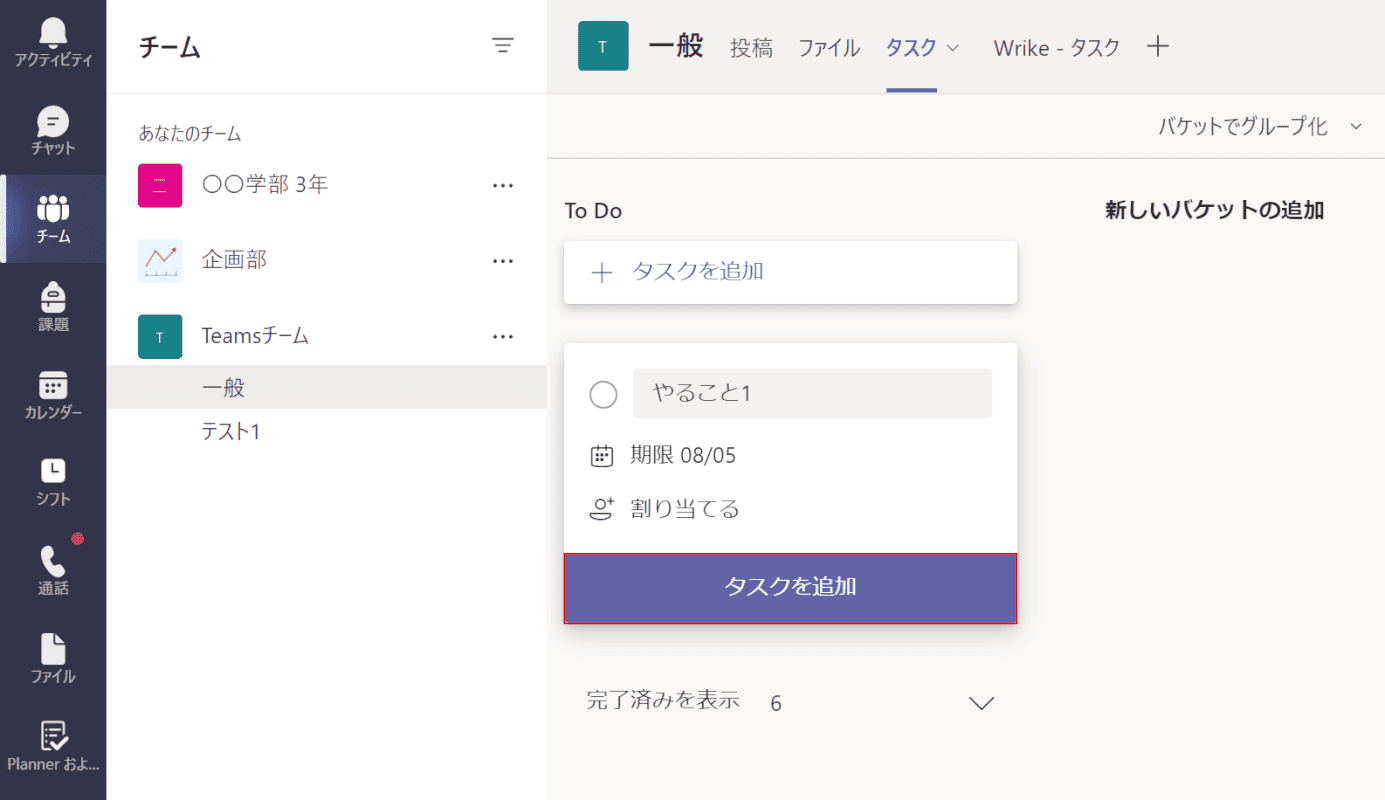Open the Calendar icon in sidebar

pyautogui.click(x=53, y=385)
